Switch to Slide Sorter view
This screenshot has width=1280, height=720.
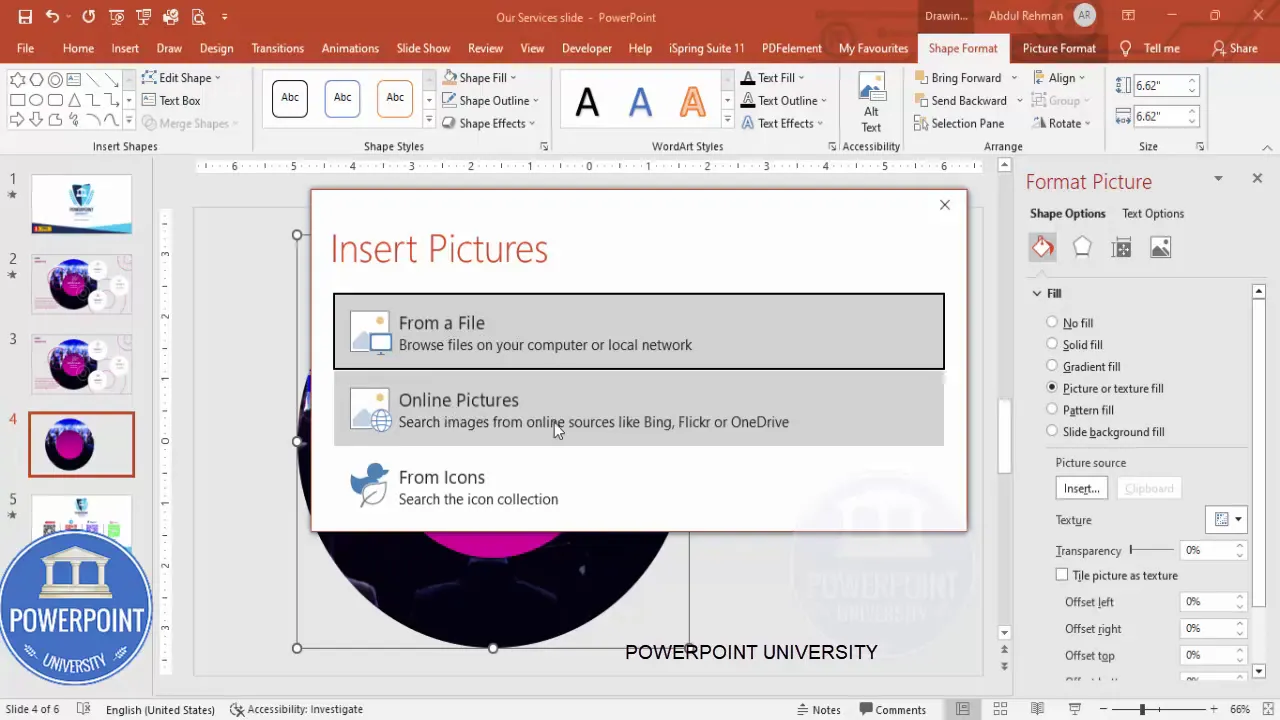coord(1000,709)
